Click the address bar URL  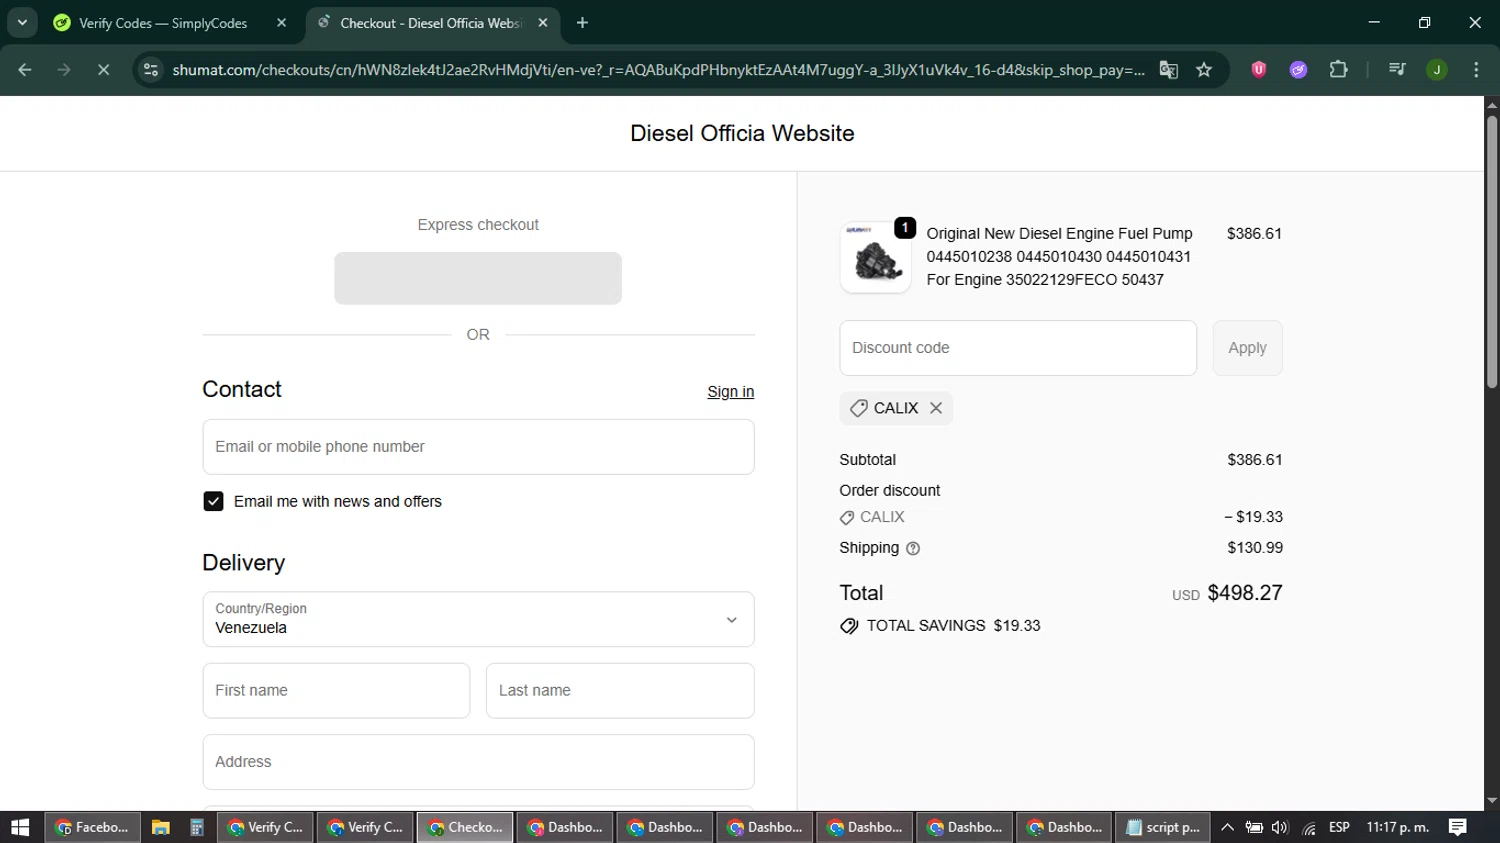pyautogui.click(x=658, y=69)
